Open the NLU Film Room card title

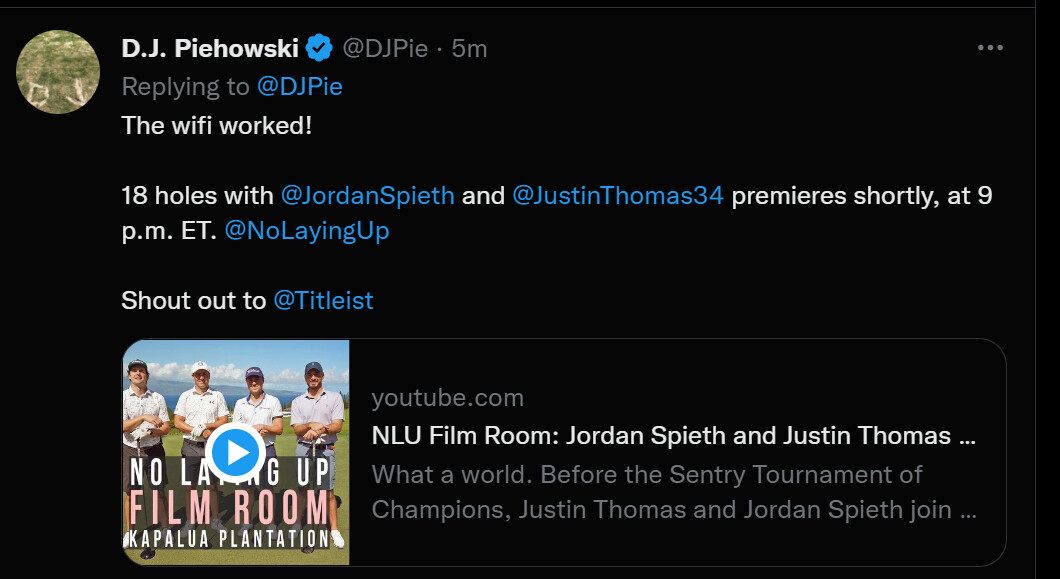click(675, 436)
